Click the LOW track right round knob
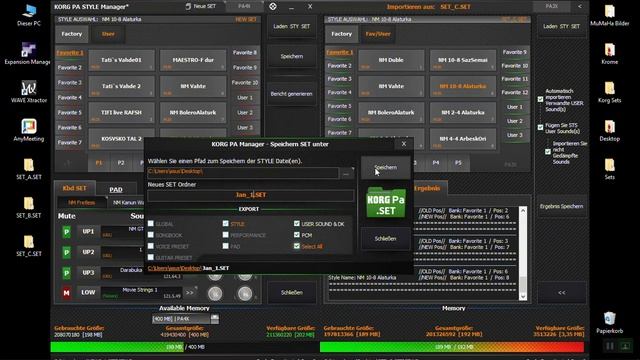Image resolution: width=640 pixels, height=360 pixels. point(245,293)
